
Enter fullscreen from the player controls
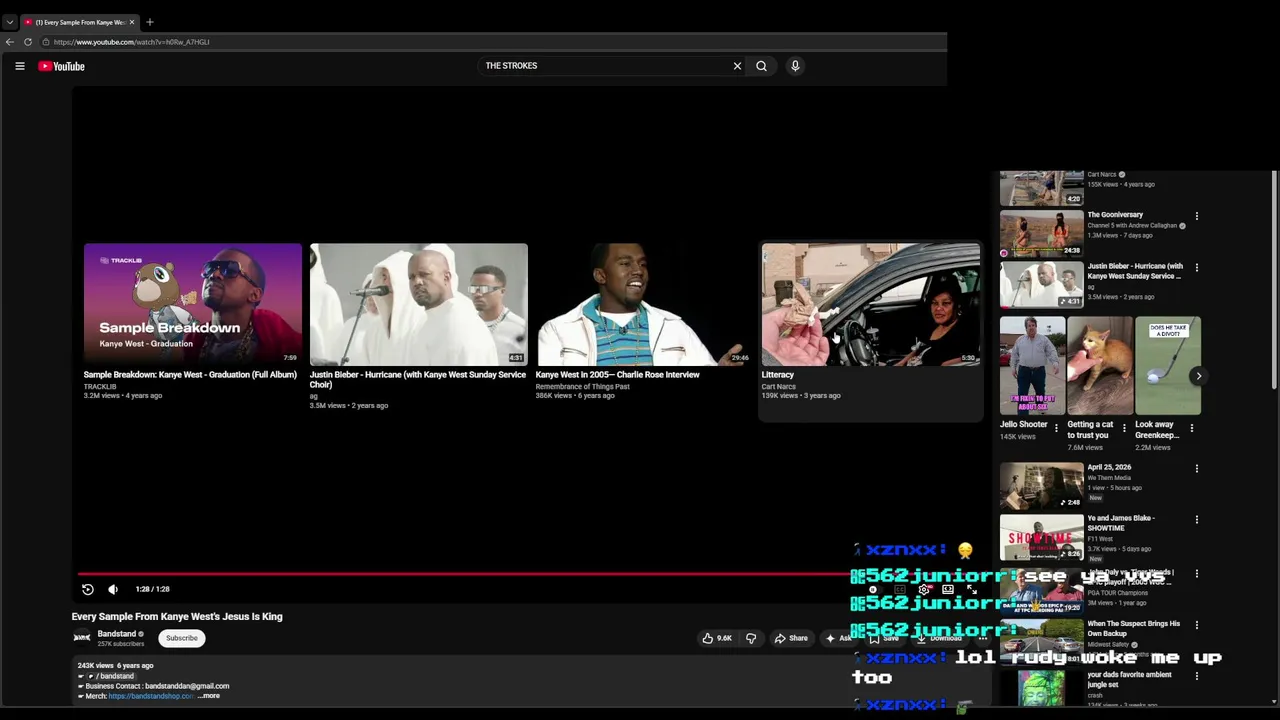pyautogui.click(x=972, y=589)
